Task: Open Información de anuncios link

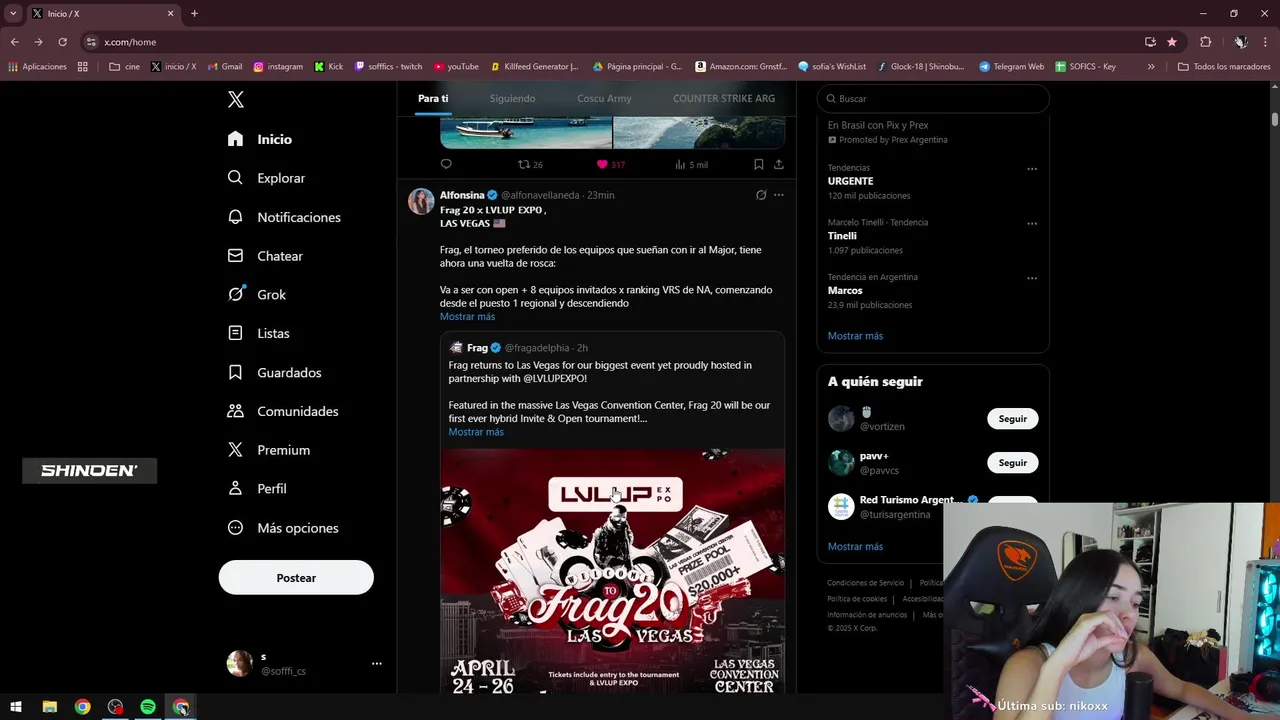Action: coord(867,615)
